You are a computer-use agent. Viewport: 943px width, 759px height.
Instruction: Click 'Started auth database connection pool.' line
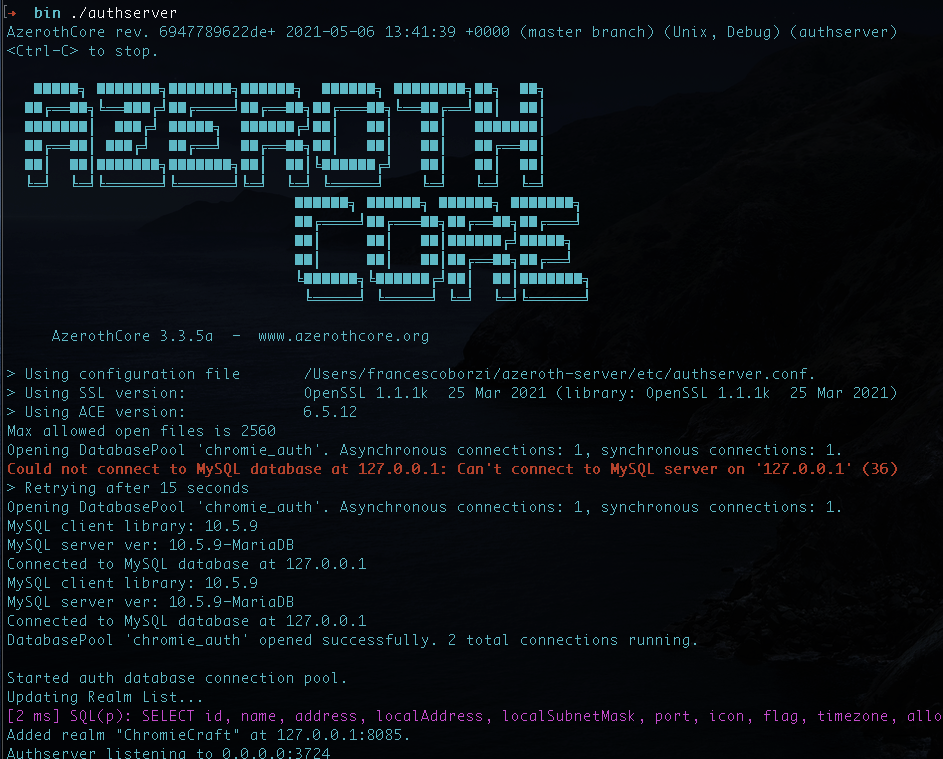click(x=177, y=678)
